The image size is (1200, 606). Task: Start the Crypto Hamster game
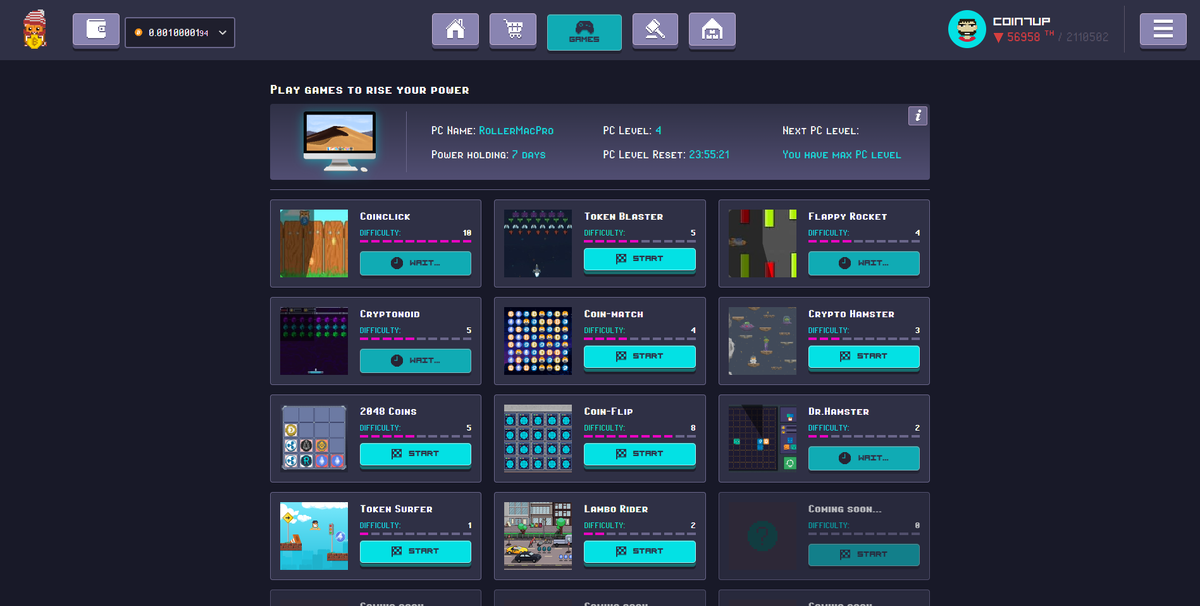[863, 356]
